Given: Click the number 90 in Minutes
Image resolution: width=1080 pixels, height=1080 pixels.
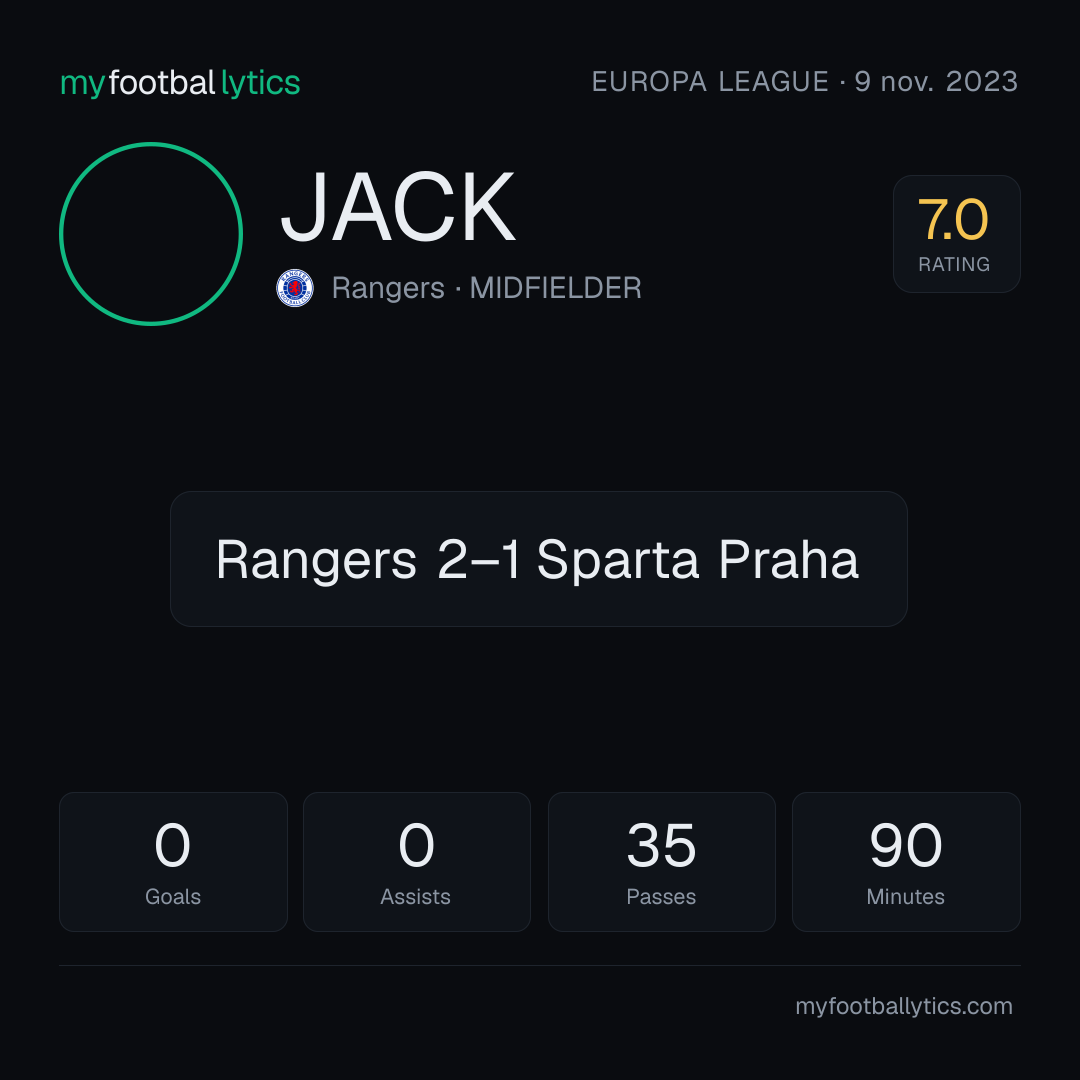Looking at the screenshot, I should point(906,845).
